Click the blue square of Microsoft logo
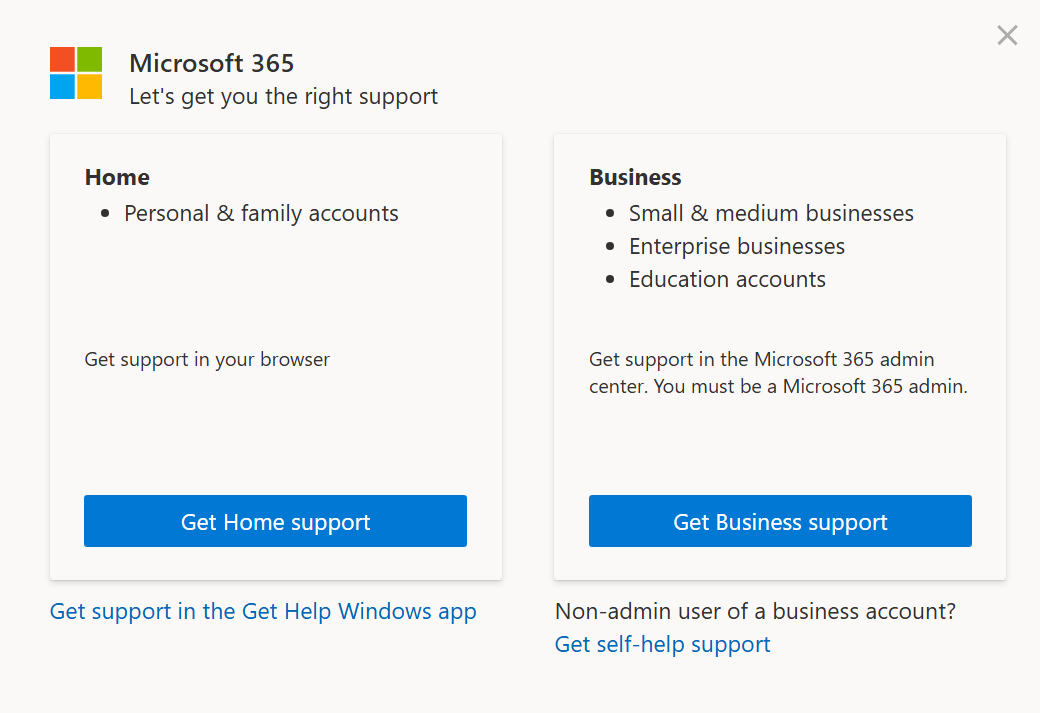 pyautogui.click(x=62, y=87)
